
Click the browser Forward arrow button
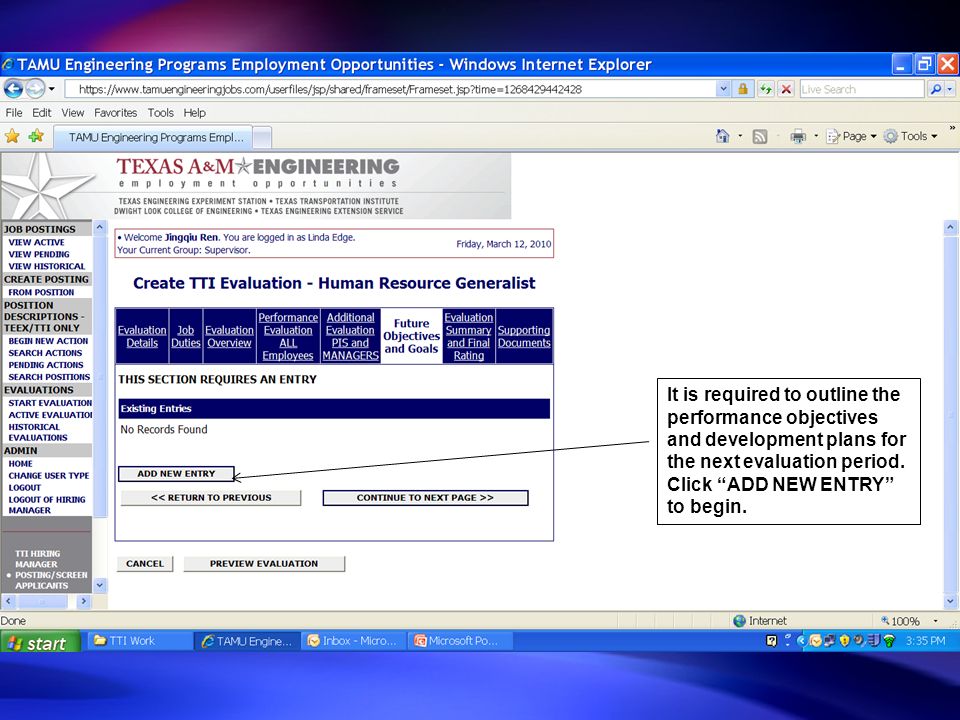(x=35, y=89)
